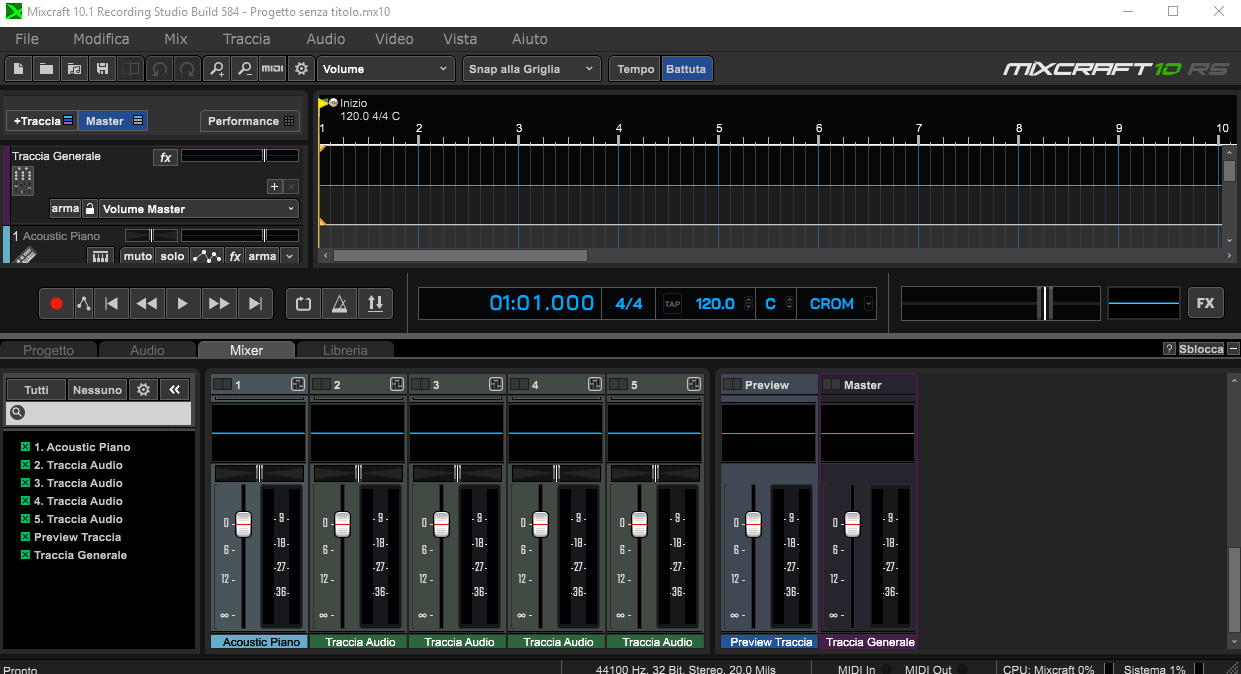Solo the Acoustic Piano track
The height and width of the screenshot is (674, 1241).
173,257
